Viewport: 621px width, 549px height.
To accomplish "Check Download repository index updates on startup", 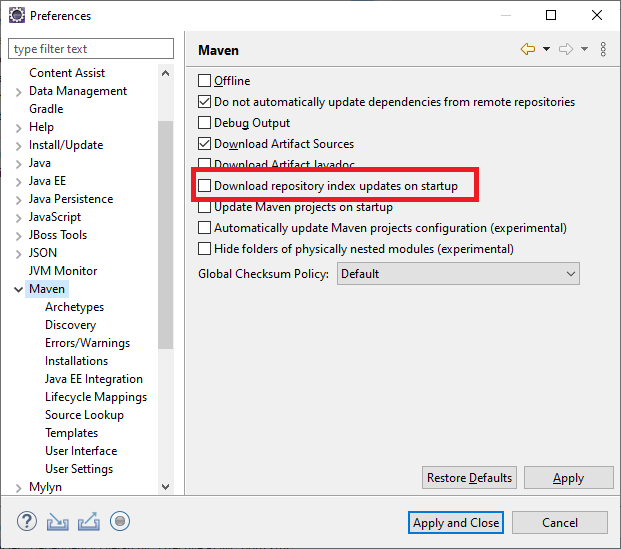I will (x=204, y=186).
